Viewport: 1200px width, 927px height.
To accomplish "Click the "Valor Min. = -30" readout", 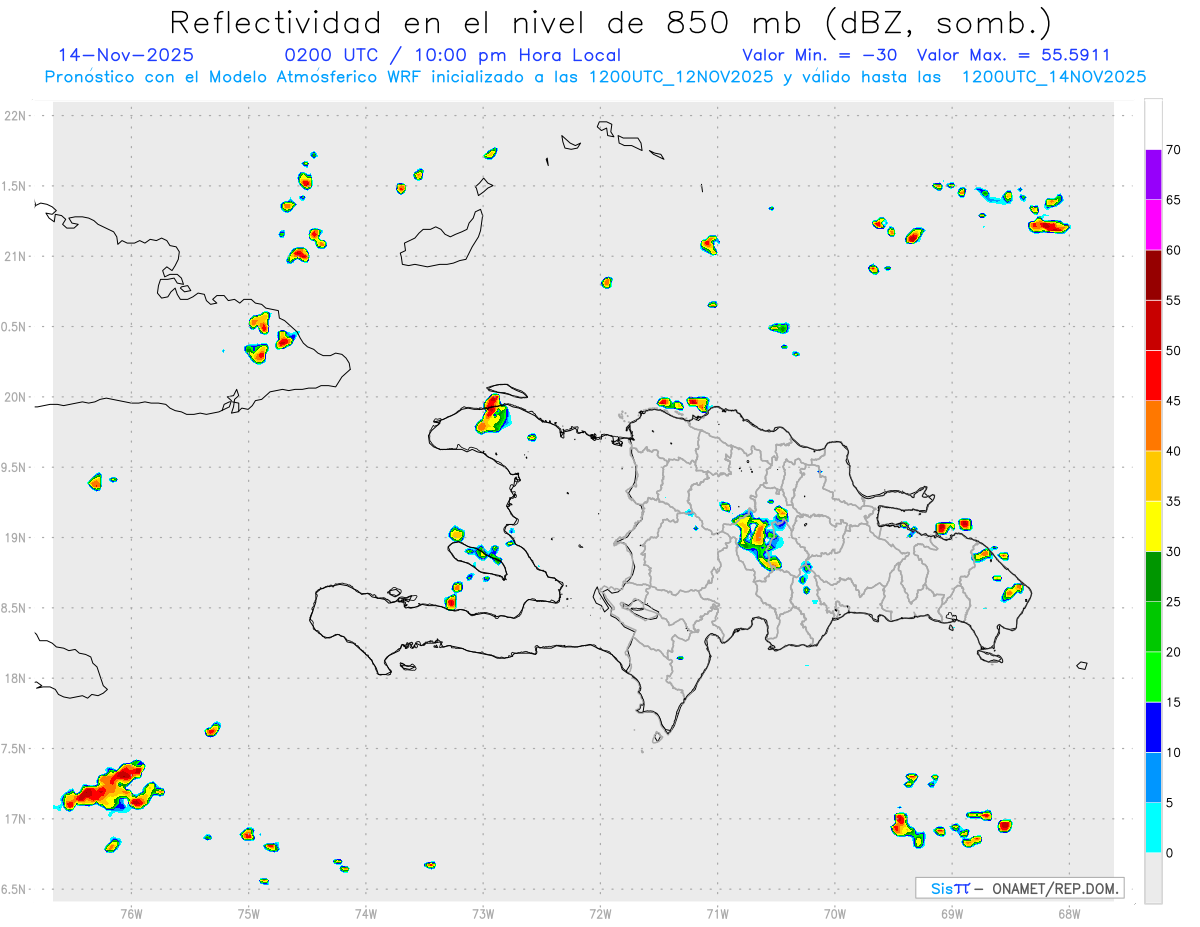I will 820,55.
